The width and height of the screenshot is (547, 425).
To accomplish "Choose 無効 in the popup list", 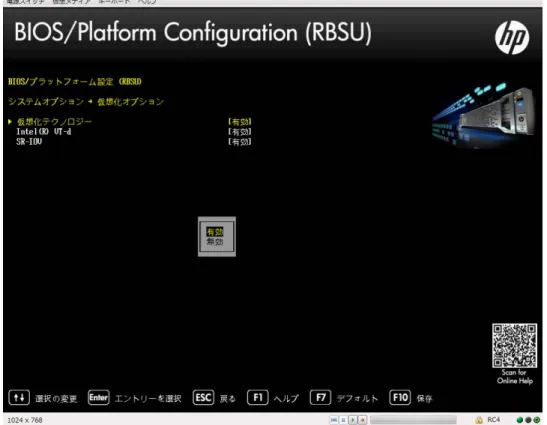I will tap(215, 241).
